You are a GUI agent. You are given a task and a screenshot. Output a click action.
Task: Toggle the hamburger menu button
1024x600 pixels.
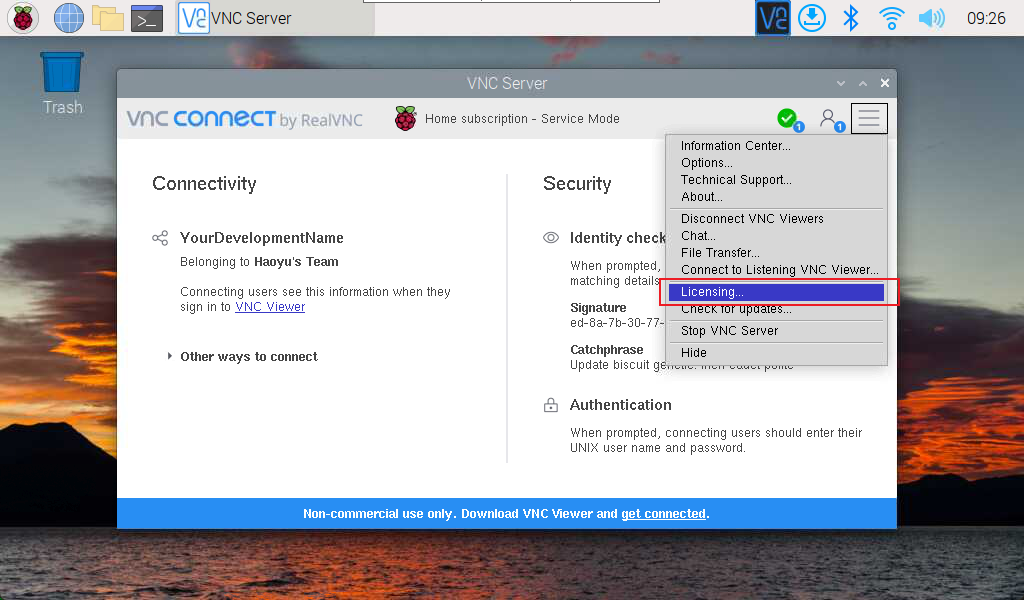pyautogui.click(x=869, y=118)
